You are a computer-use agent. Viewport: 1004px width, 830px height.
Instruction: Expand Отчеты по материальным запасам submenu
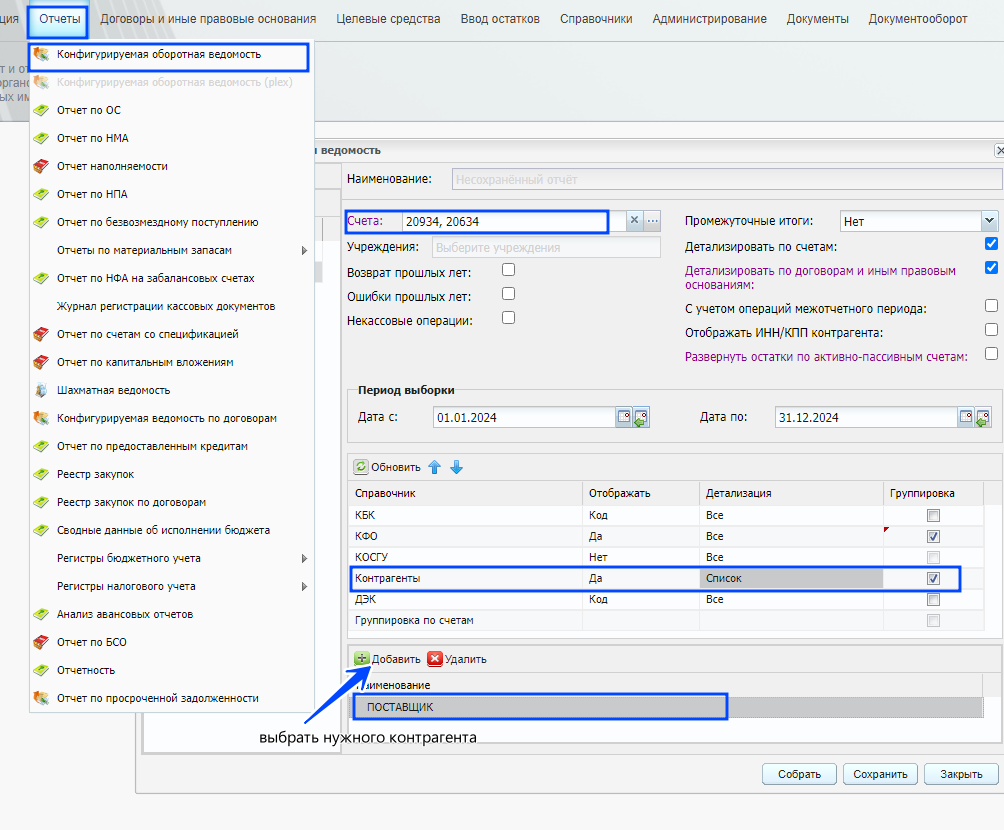[304, 250]
